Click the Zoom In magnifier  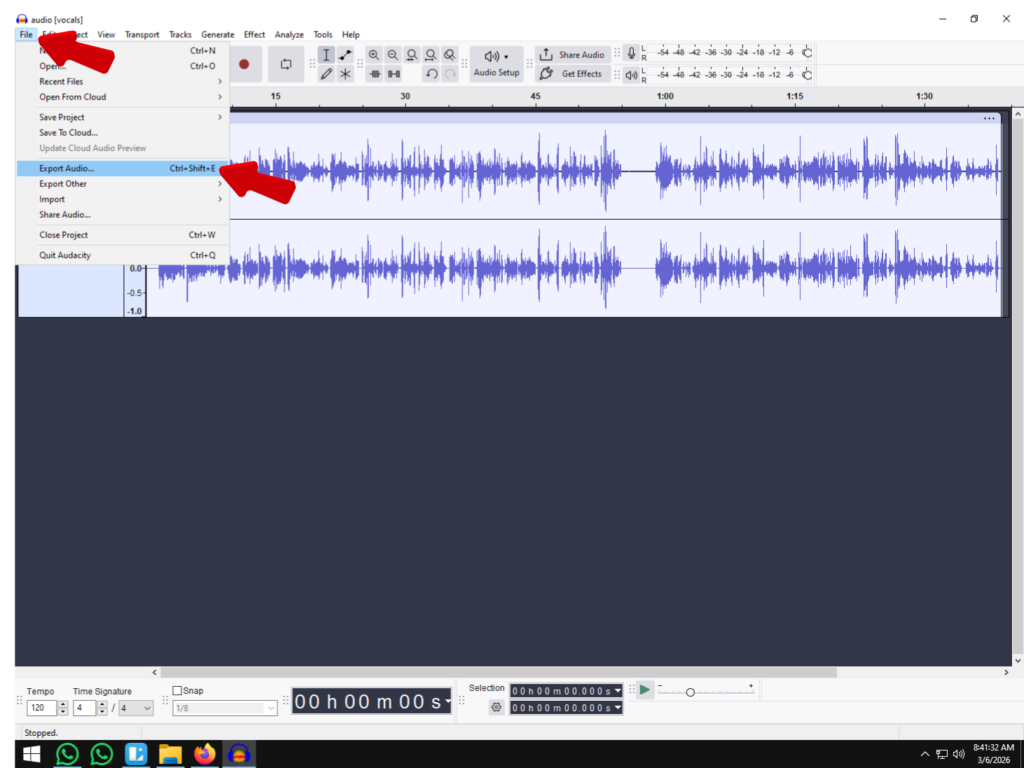[374, 55]
